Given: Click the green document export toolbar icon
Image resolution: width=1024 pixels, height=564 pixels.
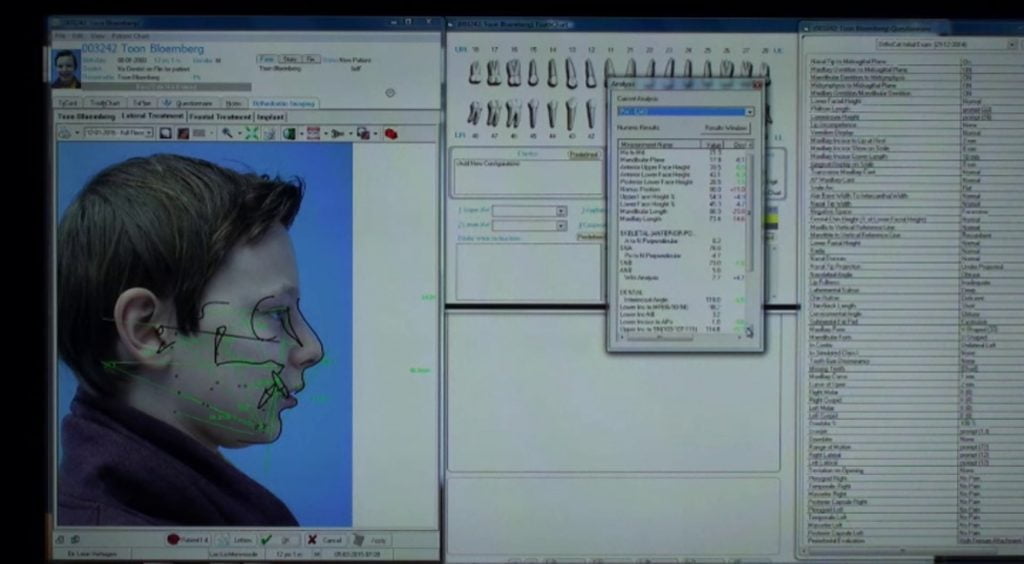Looking at the screenshot, I should click(x=289, y=133).
